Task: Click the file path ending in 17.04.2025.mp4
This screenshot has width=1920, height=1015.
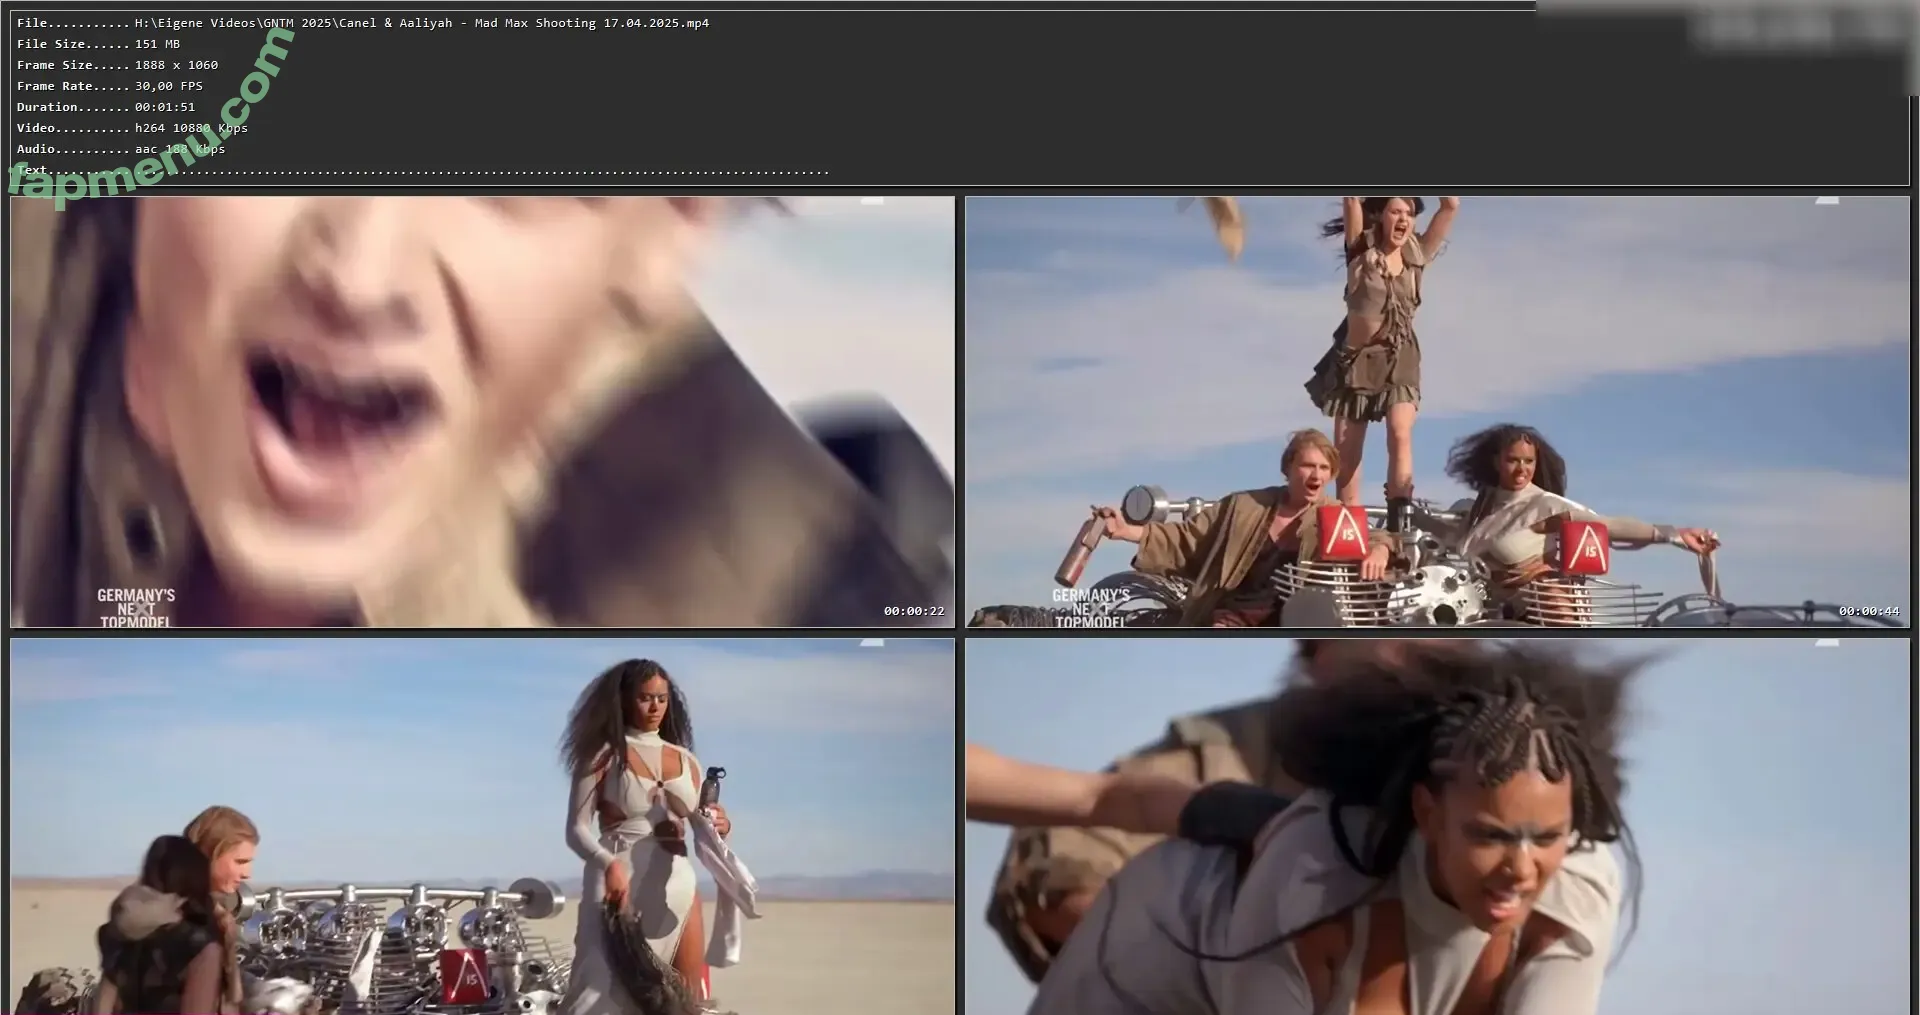Action: tap(422, 23)
